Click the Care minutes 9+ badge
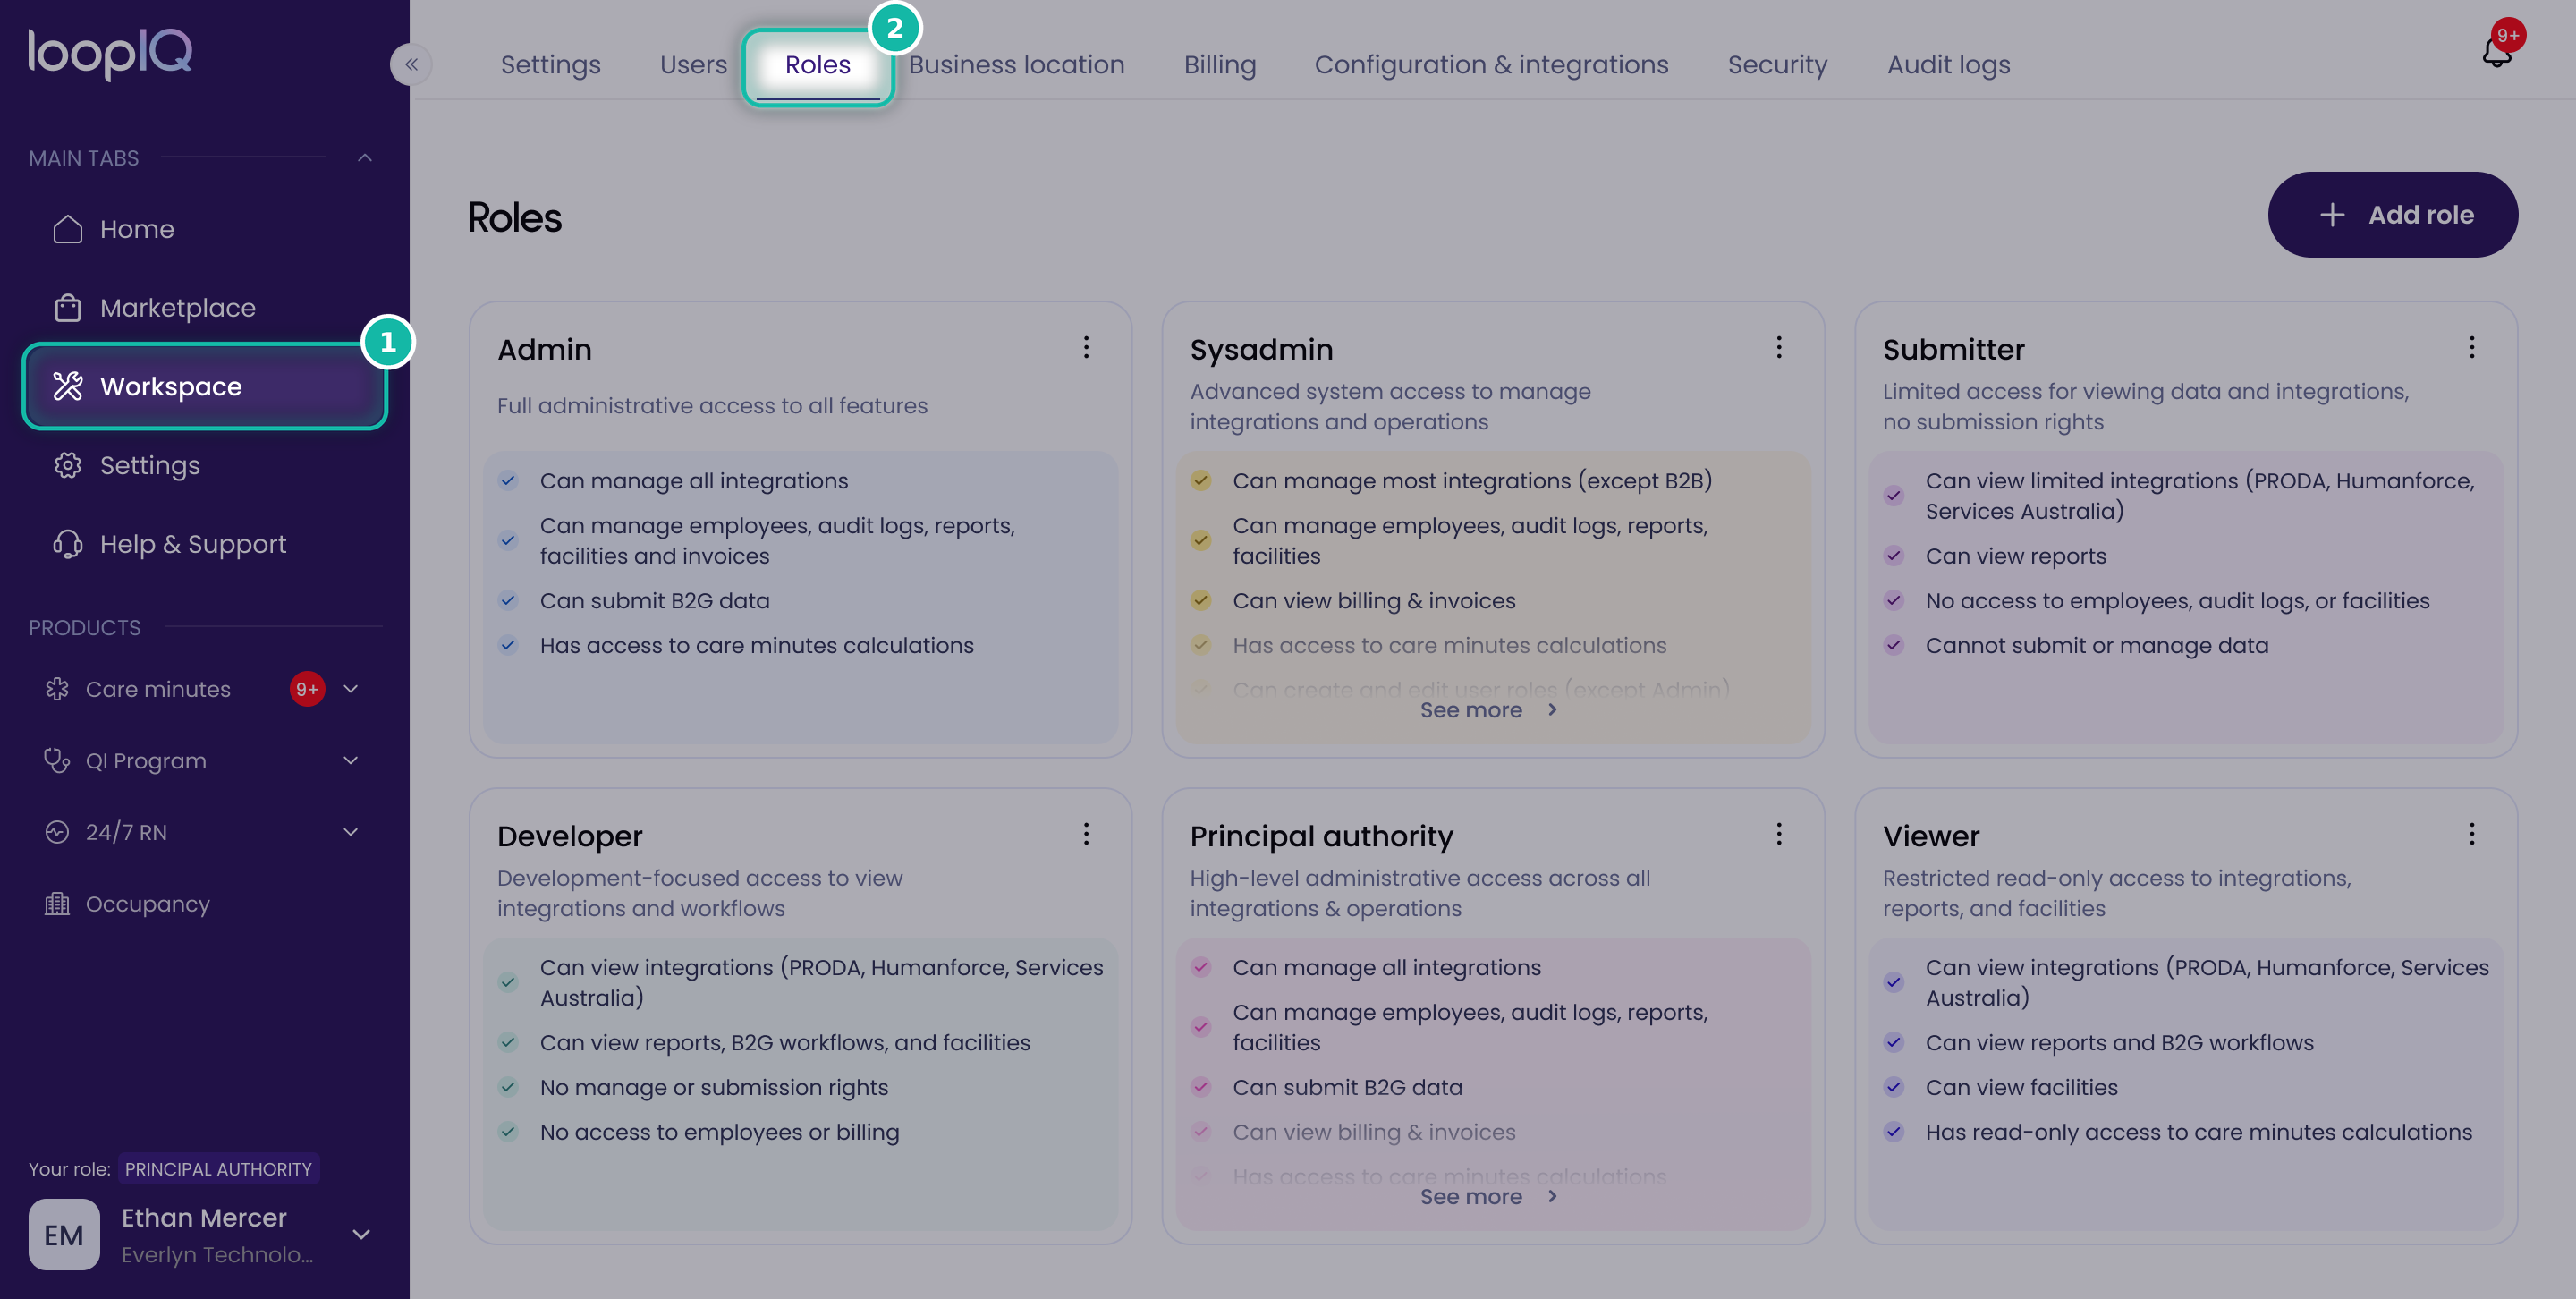This screenshot has width=2576, height=1299. pos(307,689)
